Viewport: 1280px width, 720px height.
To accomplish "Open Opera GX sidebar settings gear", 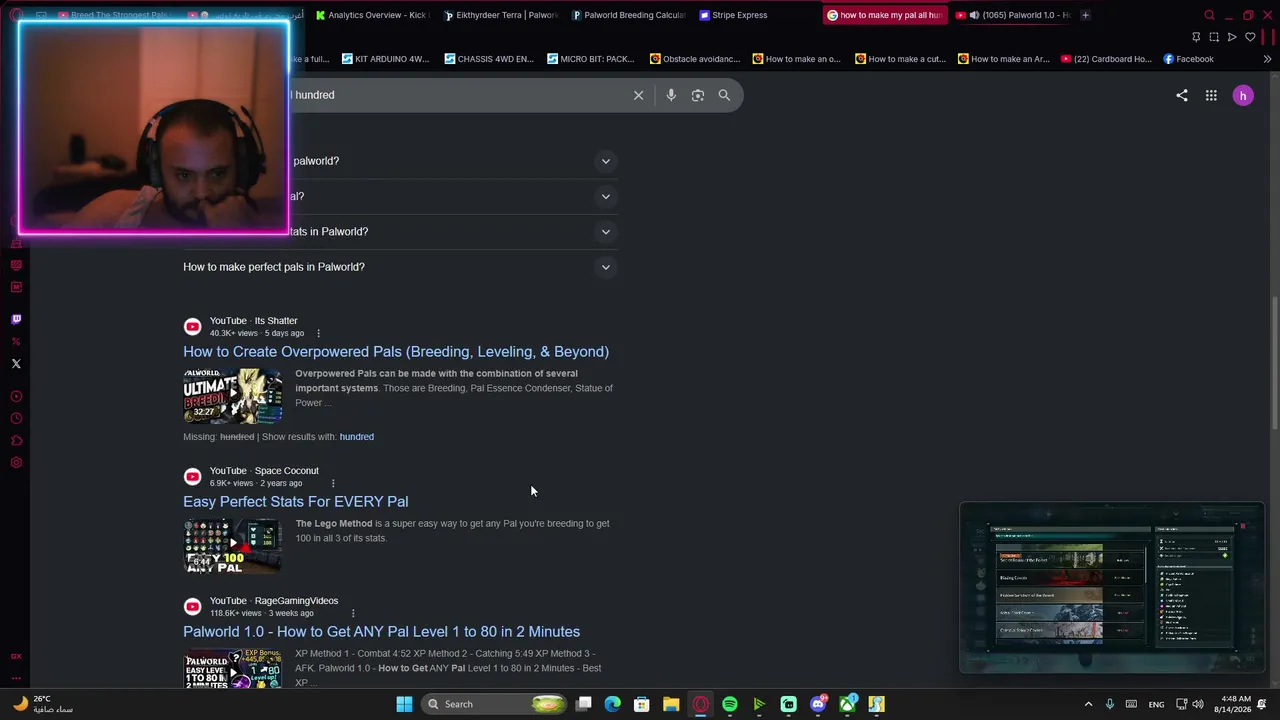I will point(16,462).
